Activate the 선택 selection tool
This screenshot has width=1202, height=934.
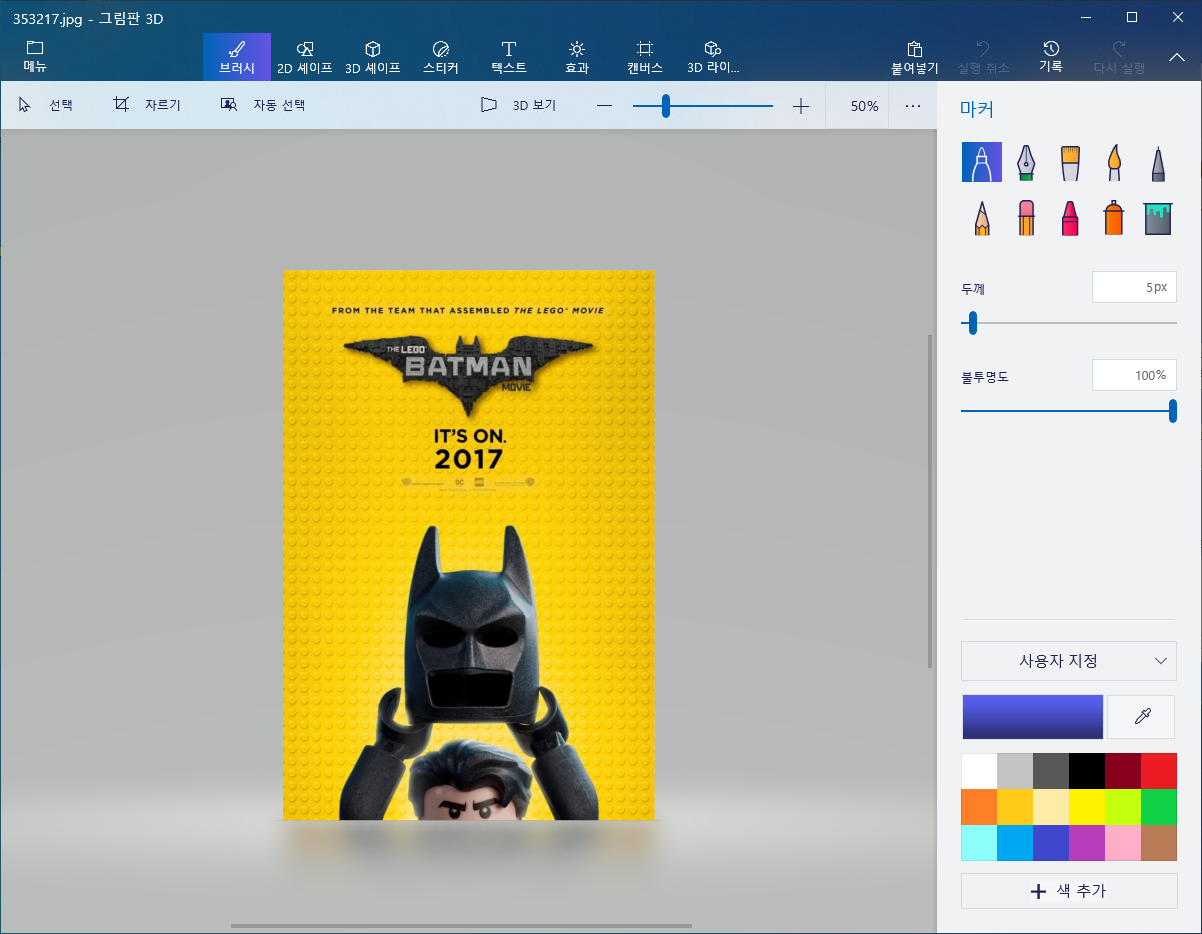46,105
